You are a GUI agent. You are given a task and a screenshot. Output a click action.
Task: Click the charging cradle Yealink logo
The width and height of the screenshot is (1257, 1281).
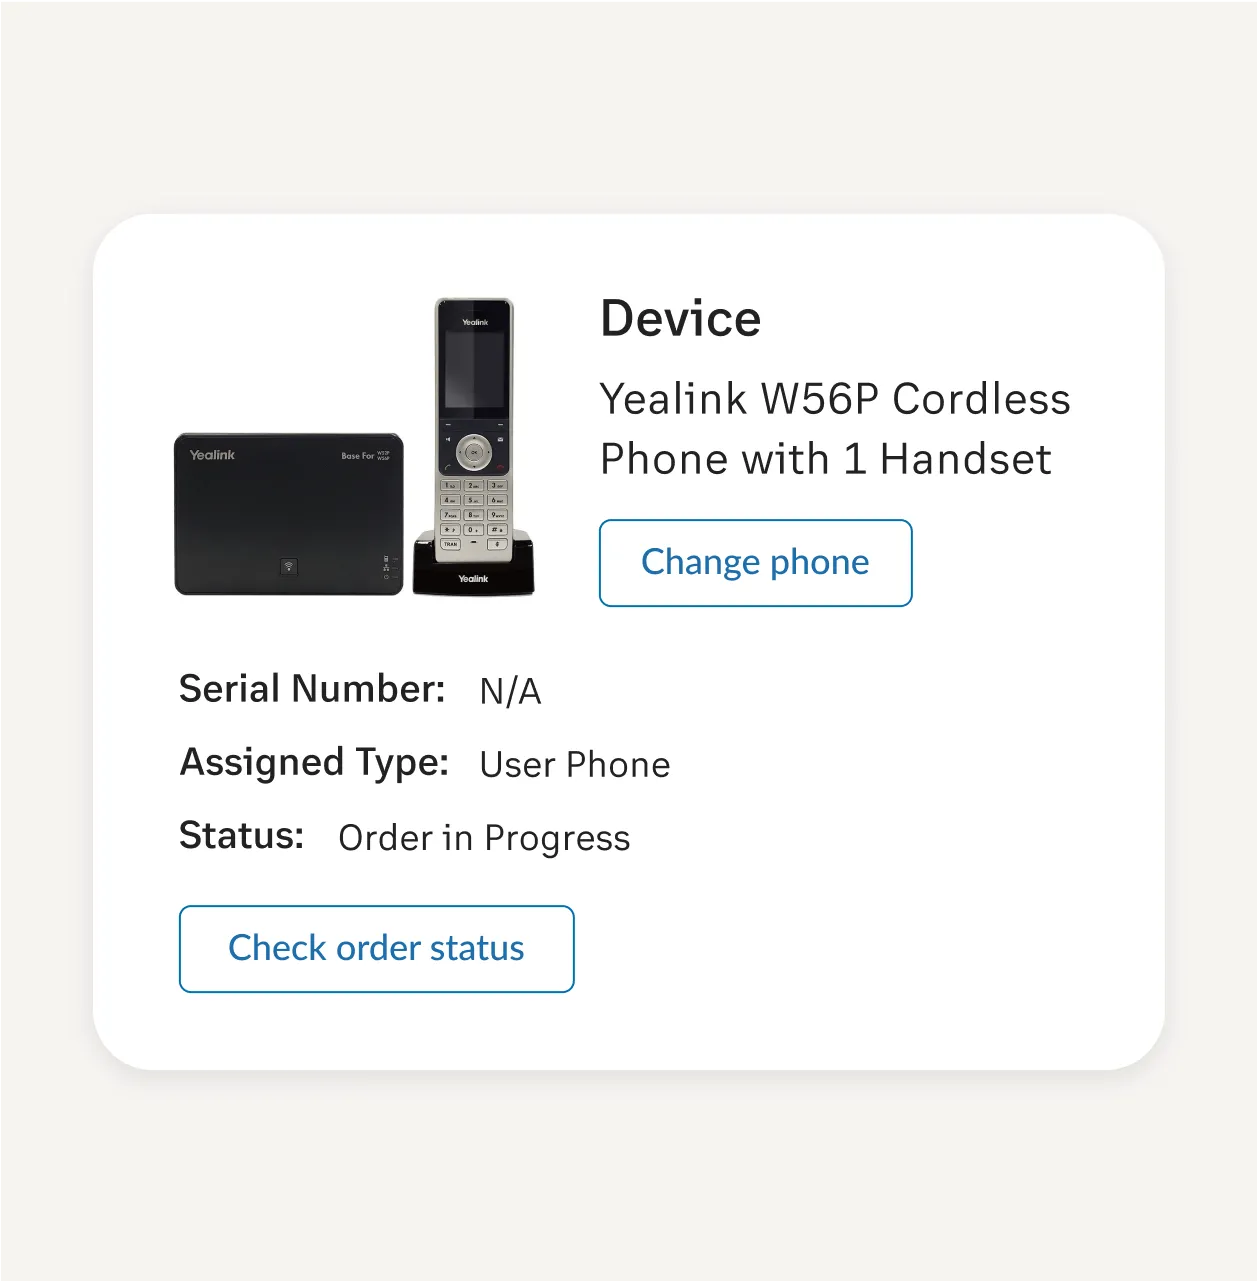473,579
